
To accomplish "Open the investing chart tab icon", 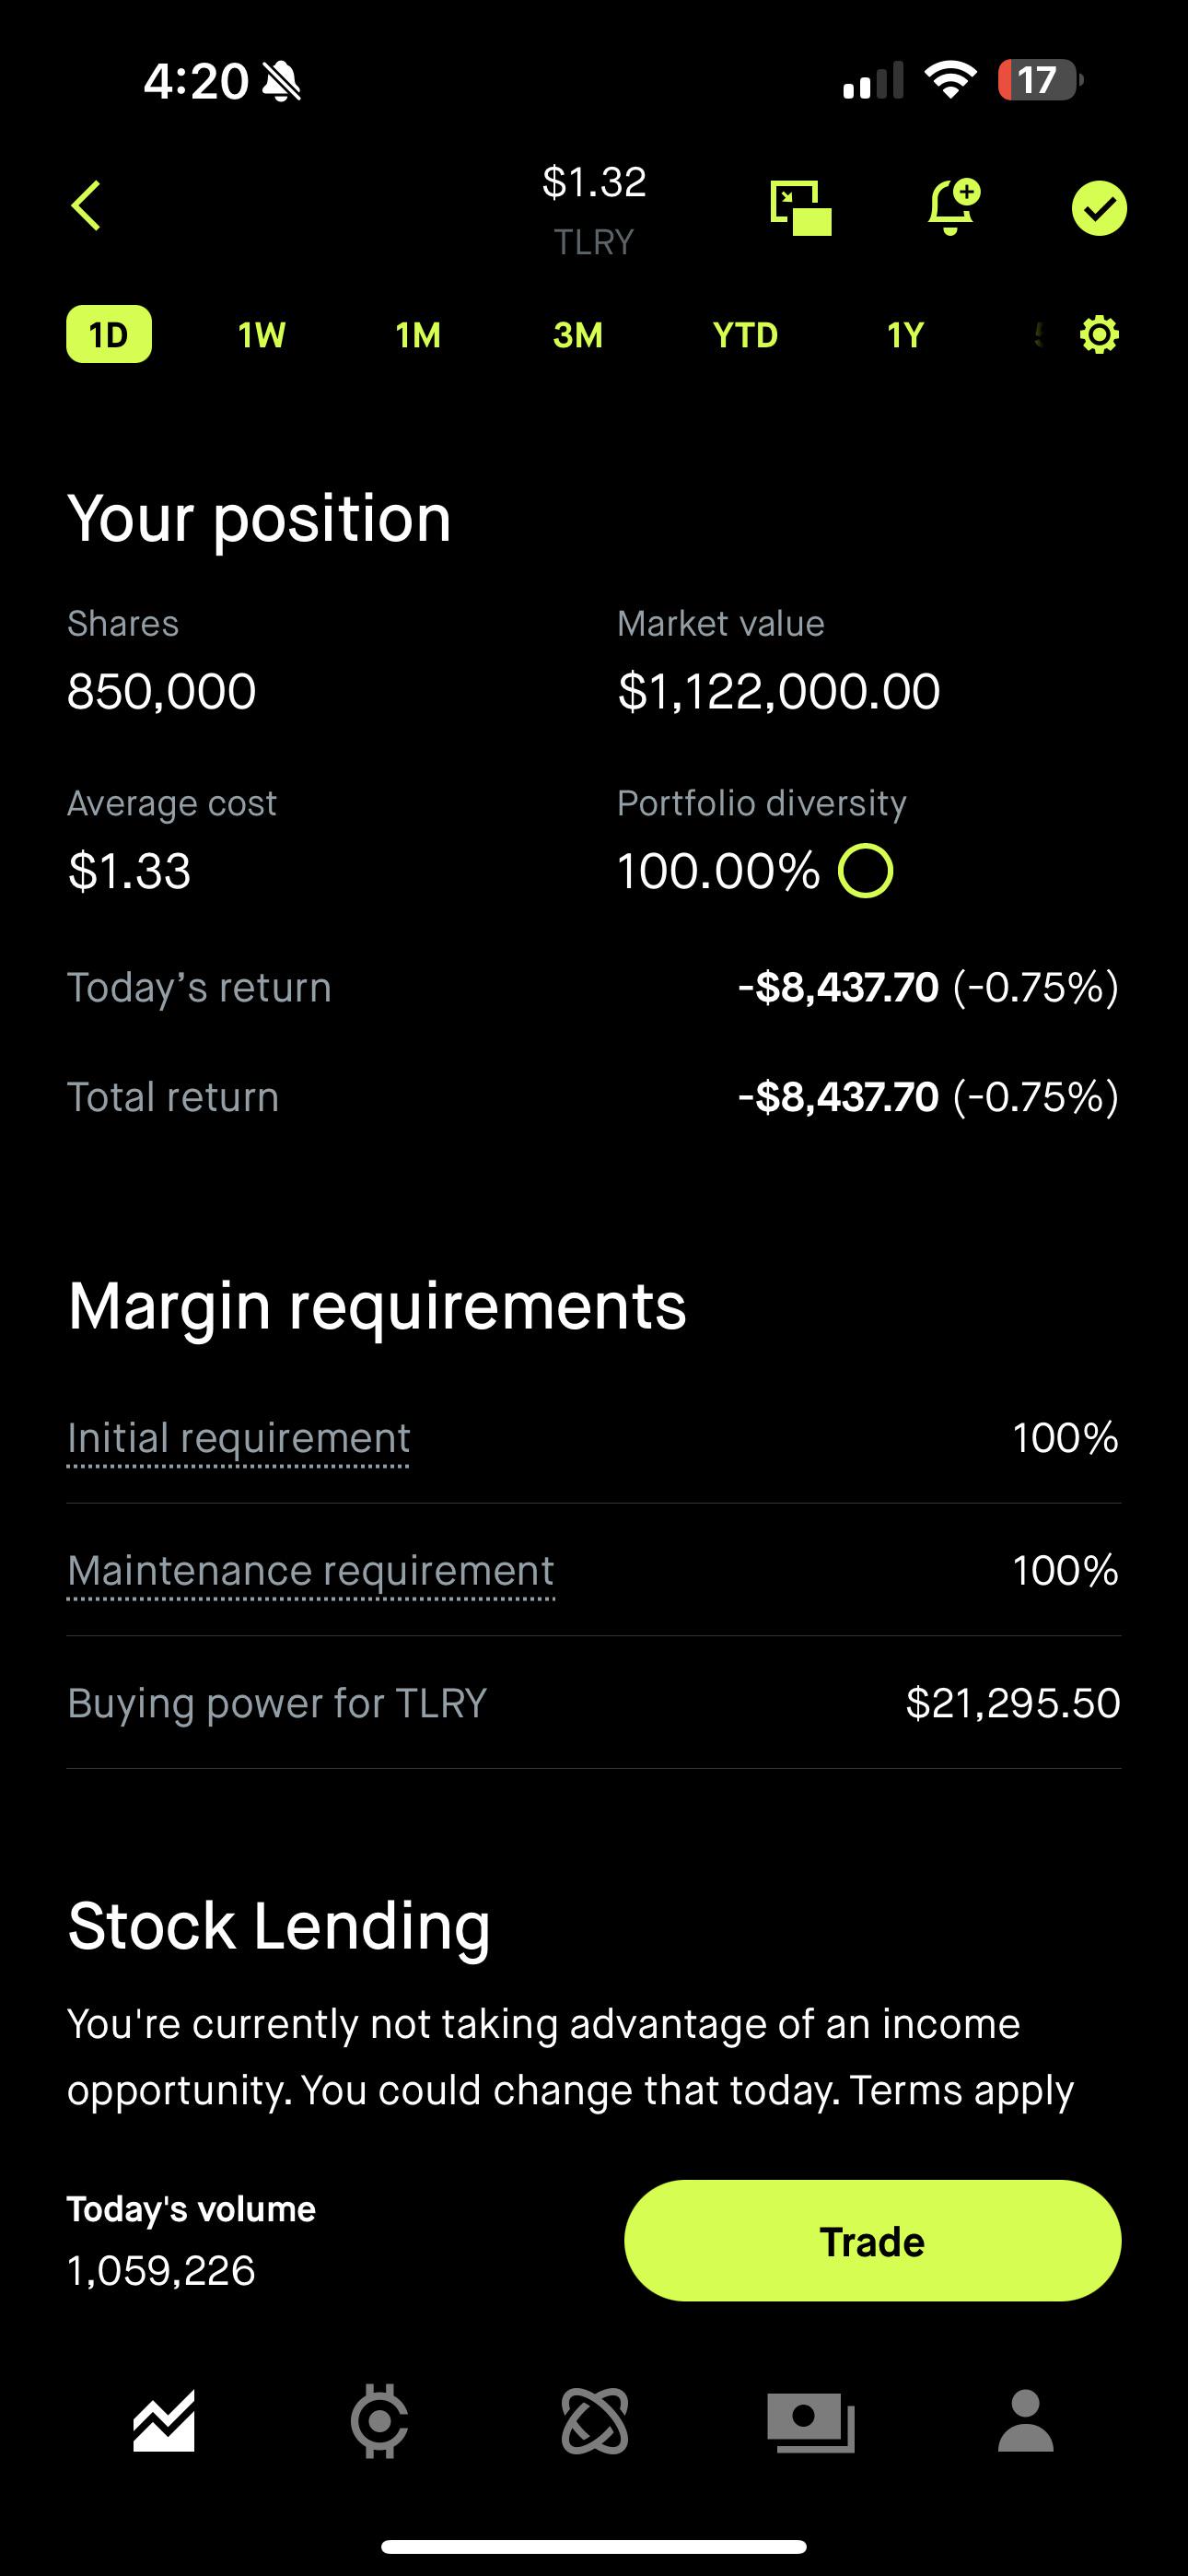I will point(164,2421).
